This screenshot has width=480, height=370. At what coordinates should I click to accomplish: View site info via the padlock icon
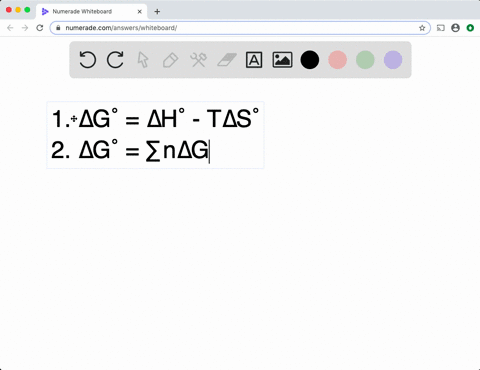tap(58, 28)
